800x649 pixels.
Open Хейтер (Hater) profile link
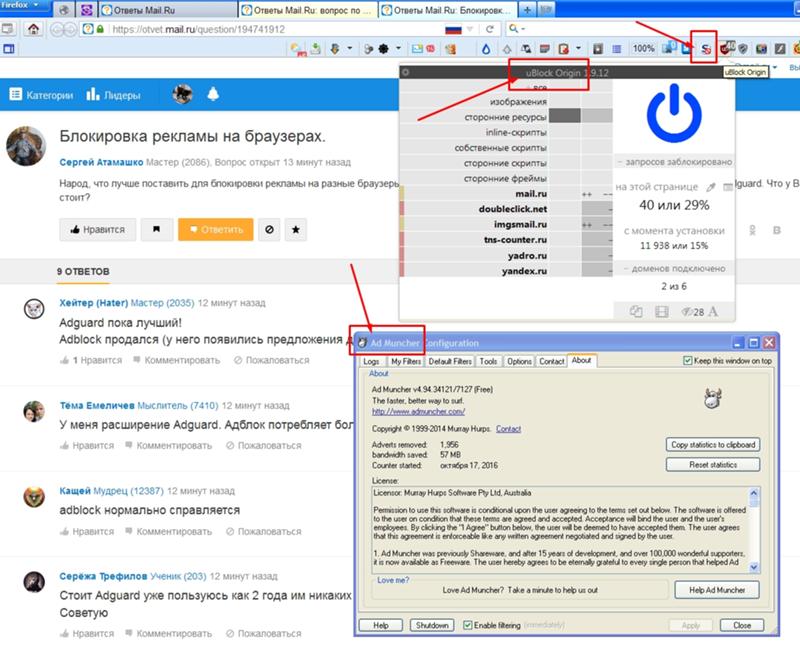click(x=93, y=303)
